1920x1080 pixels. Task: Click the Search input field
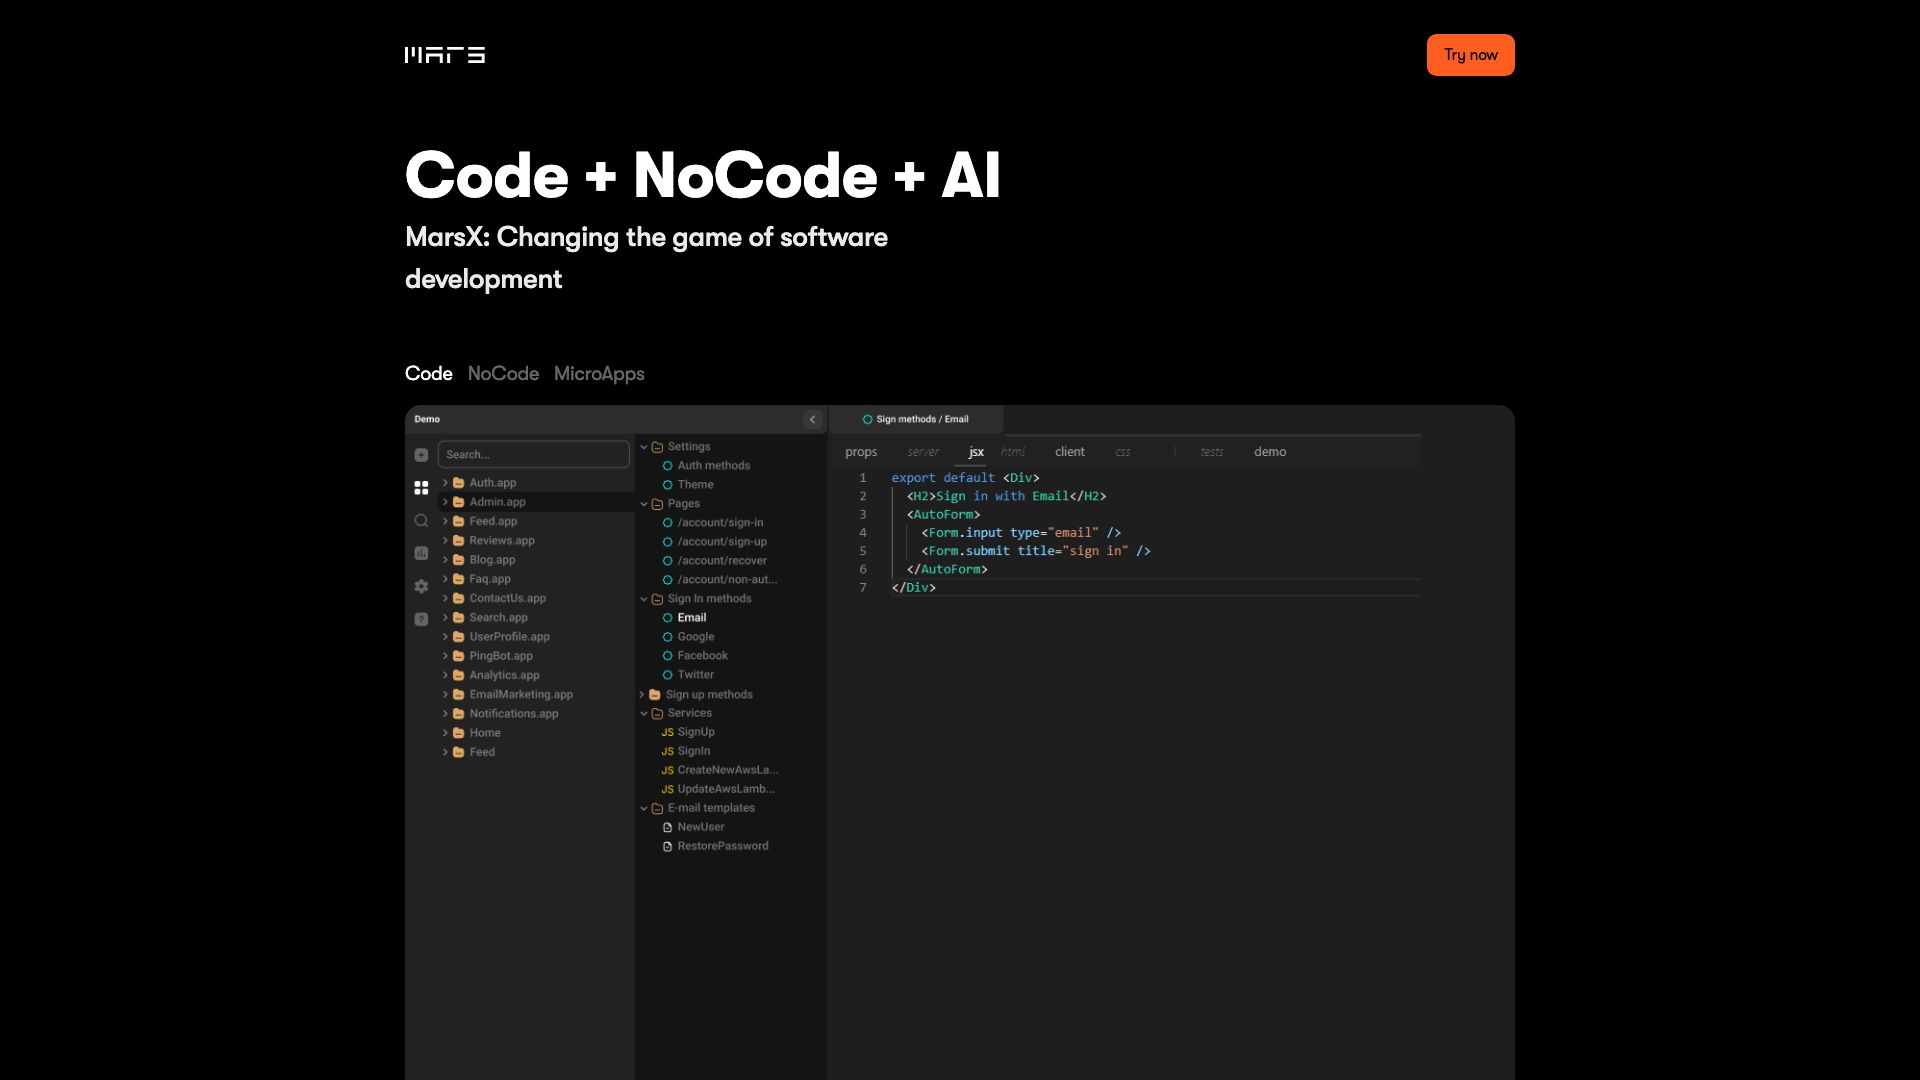534,455
